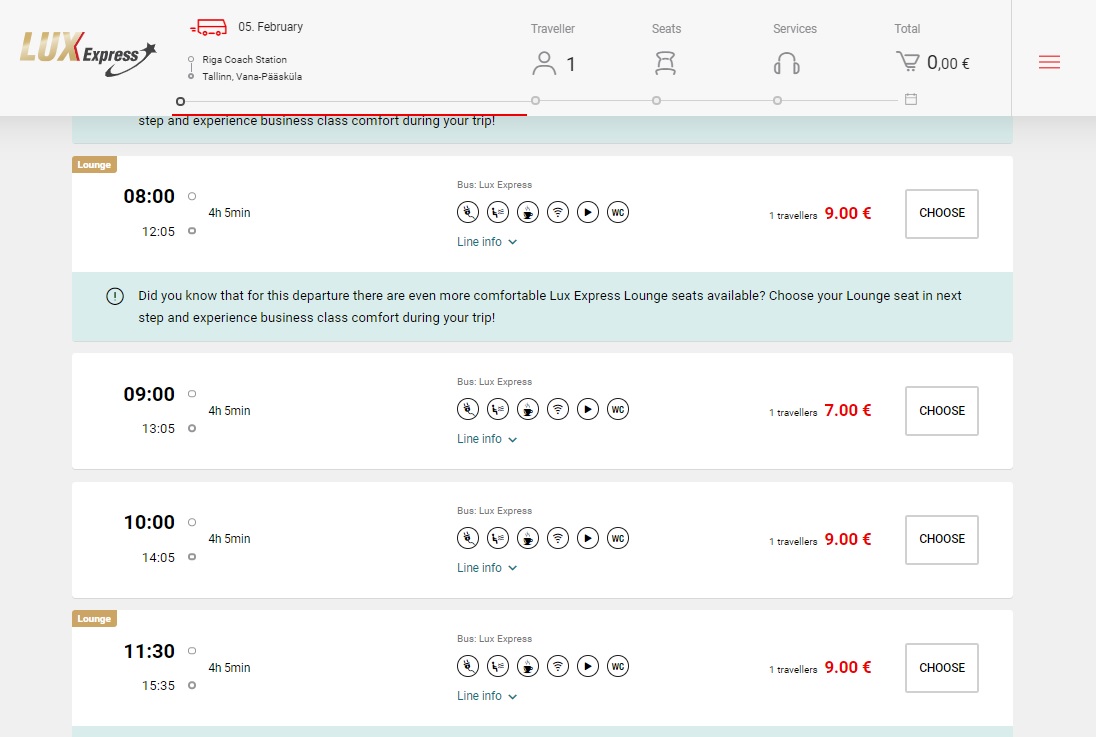Expand Line info for 09:00 departure
Image resolution: width=1096 pixels, height=737 pixels.
click(487, 439)
